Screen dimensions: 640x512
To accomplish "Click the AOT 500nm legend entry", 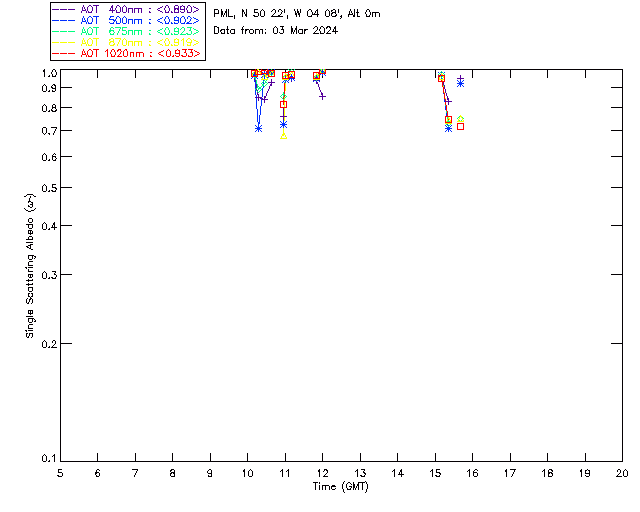I will point(126,20).
